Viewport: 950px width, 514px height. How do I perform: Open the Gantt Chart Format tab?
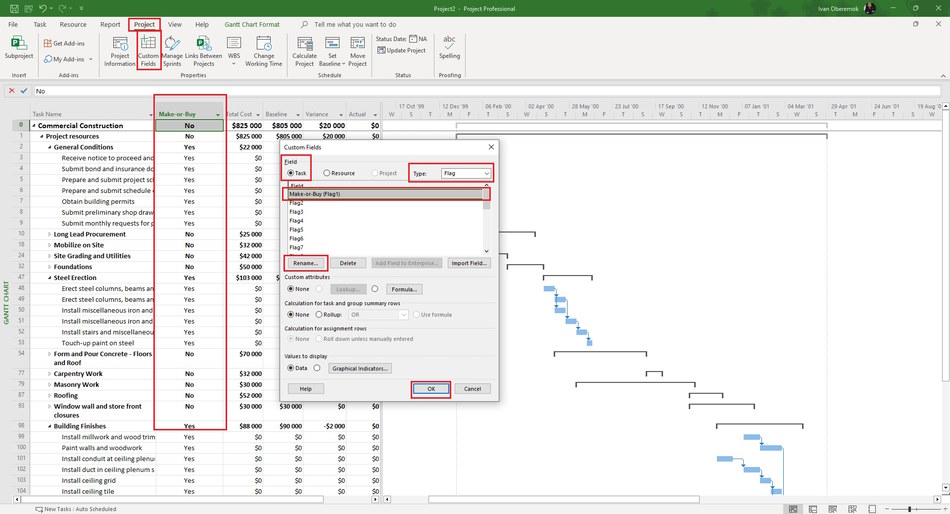(252, 24)
